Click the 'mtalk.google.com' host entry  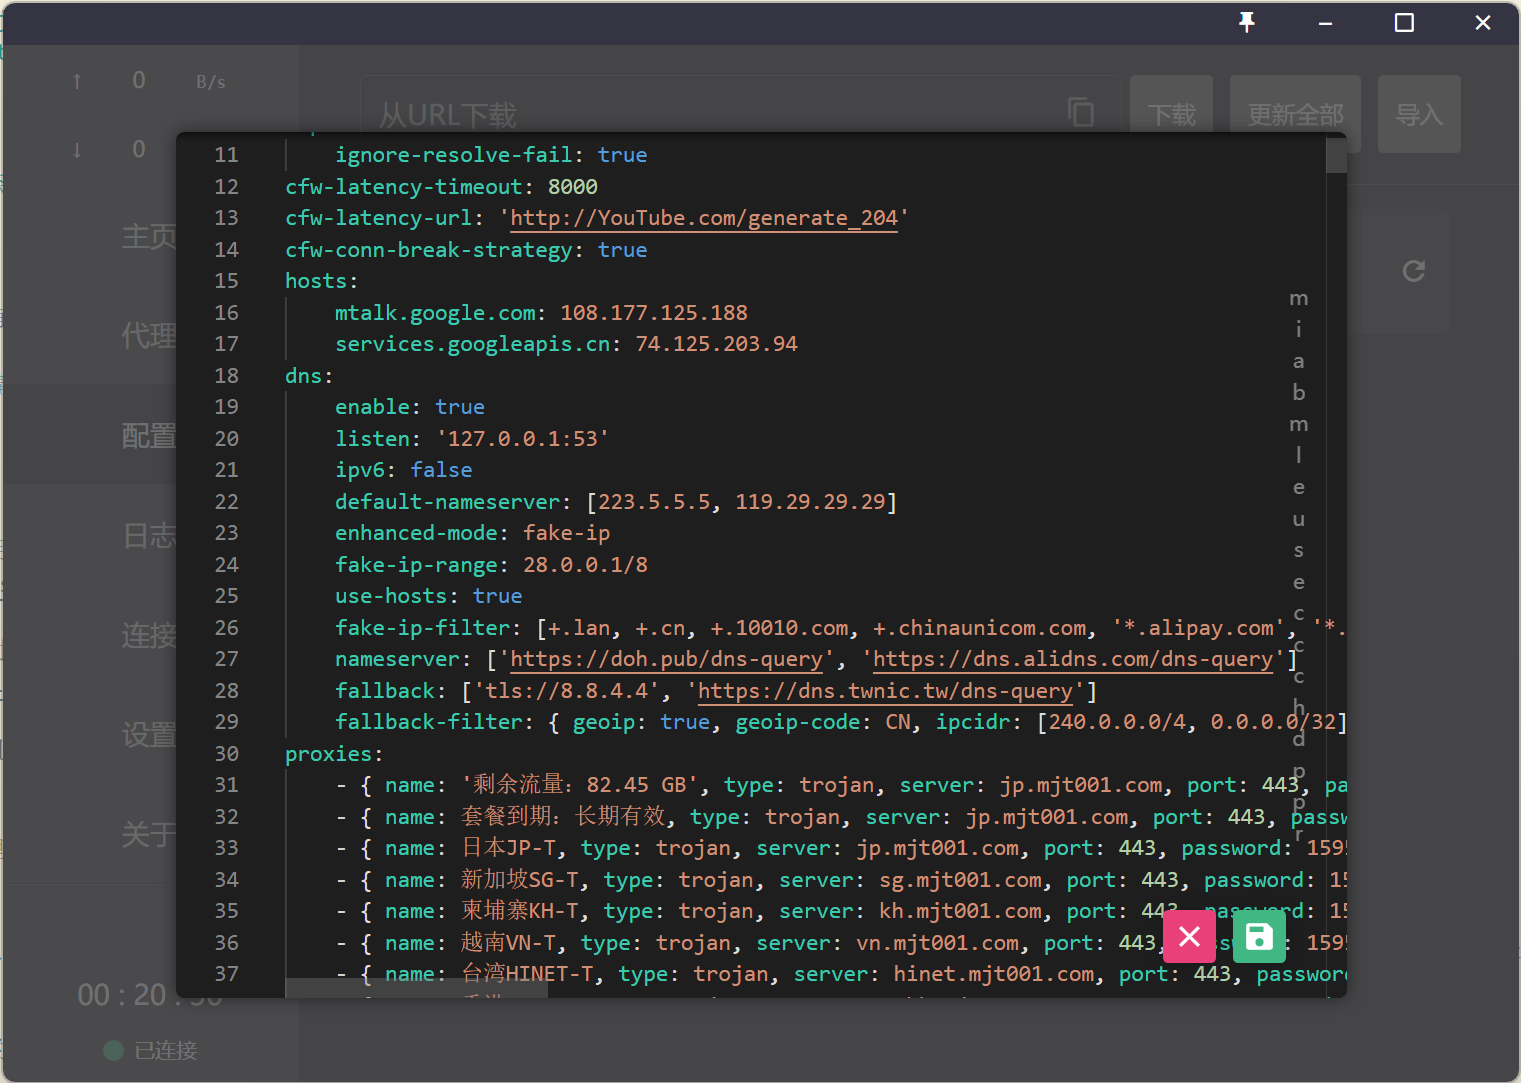[435, 313]
